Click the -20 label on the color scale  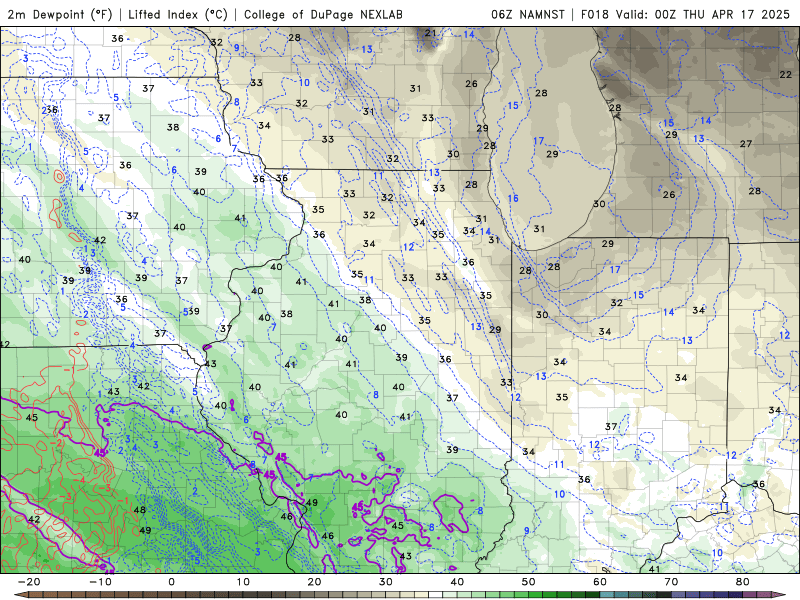pyautogui.click(x=28, y=582)
